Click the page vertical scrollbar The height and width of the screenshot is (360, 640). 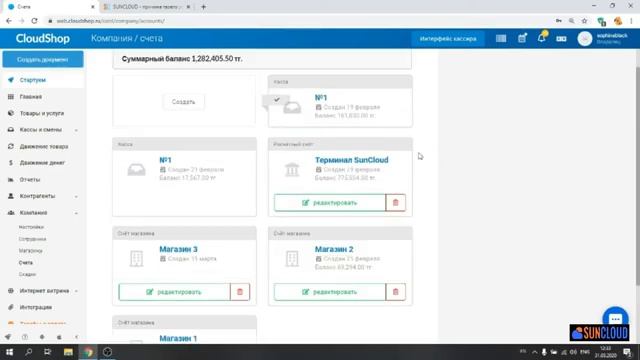click(x=637, y=176)
